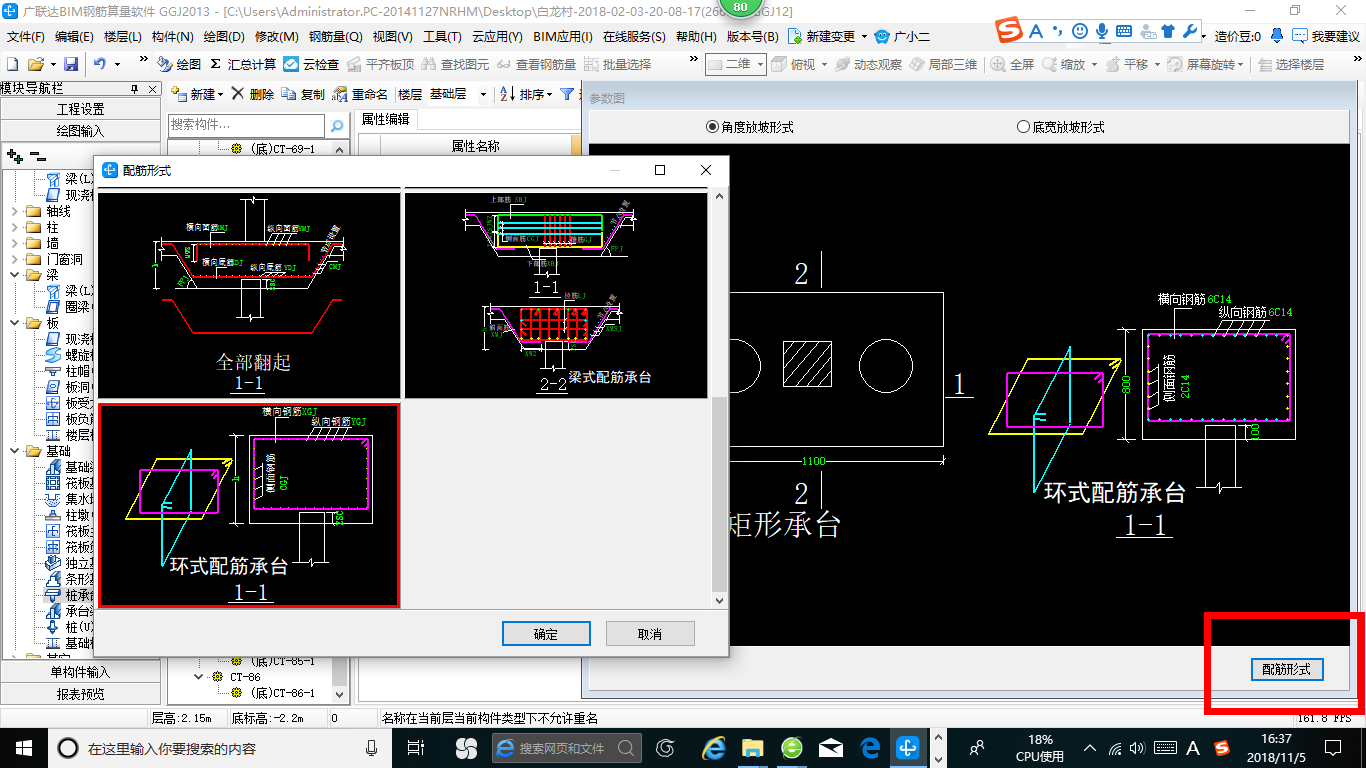1366x768 pixels.
Task: Open the 二维 view mode combo box
Action: [x=736, y=64]
